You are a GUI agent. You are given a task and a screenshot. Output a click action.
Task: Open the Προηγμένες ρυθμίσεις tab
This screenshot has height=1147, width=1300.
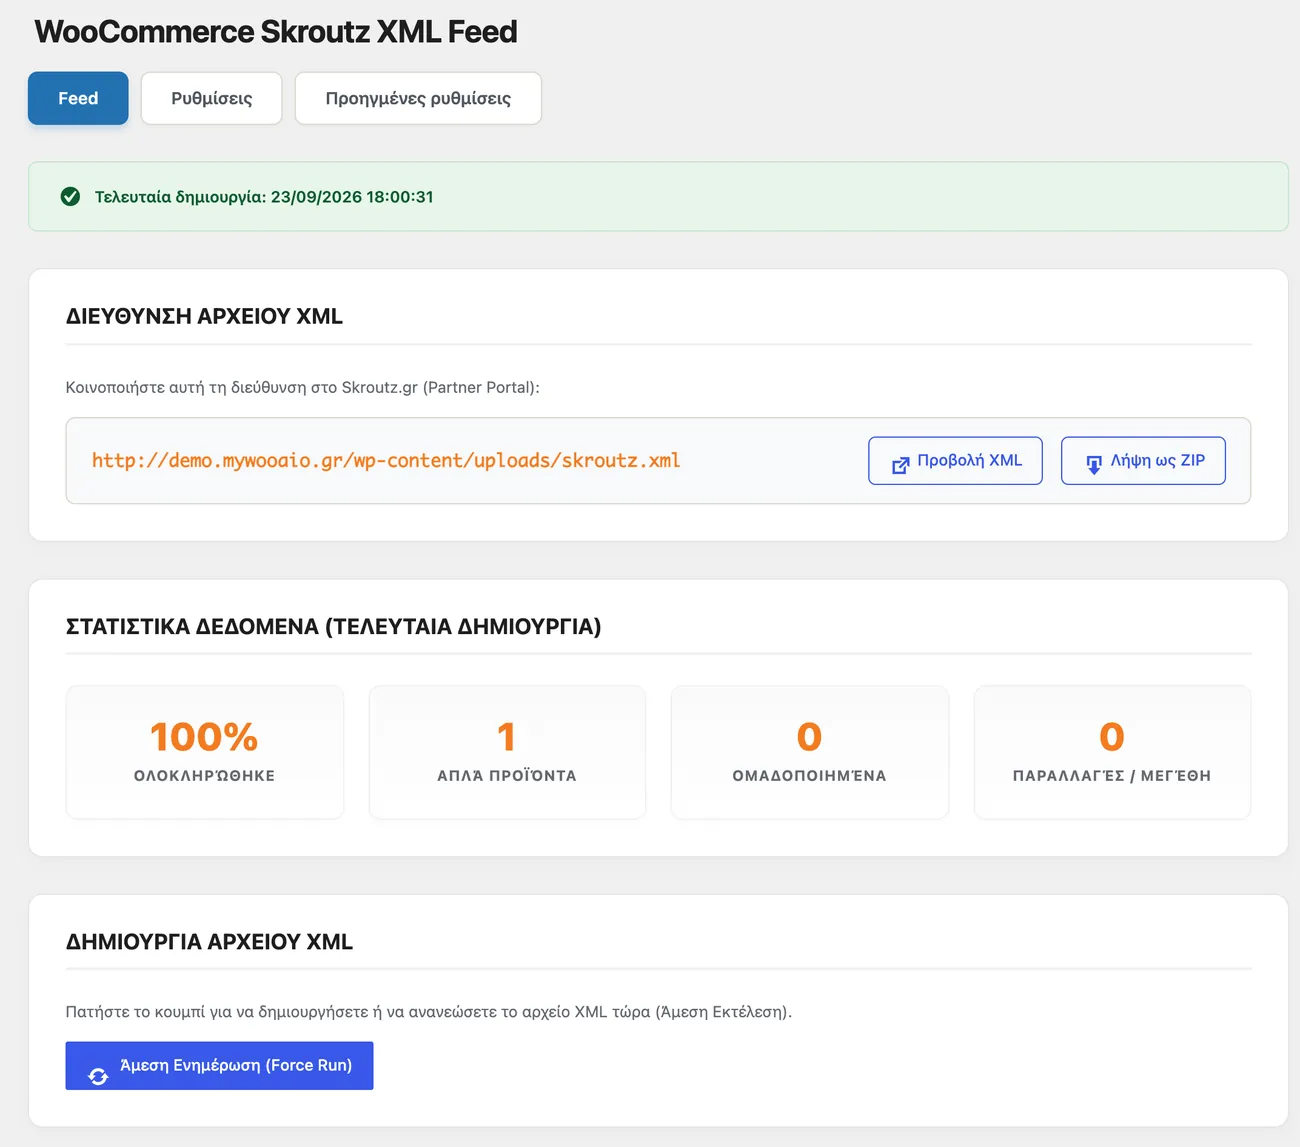[x=418, y=98]
